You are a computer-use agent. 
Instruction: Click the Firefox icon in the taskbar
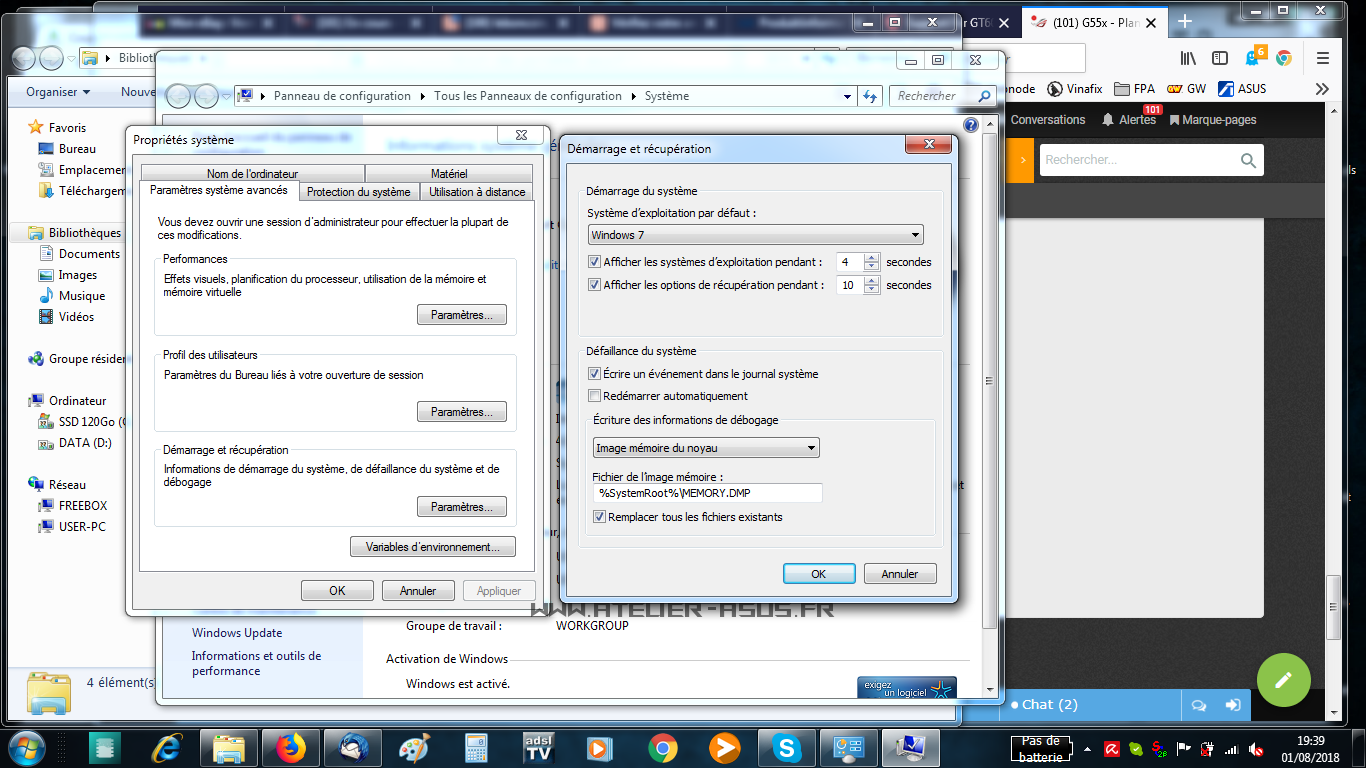(291, 748)
